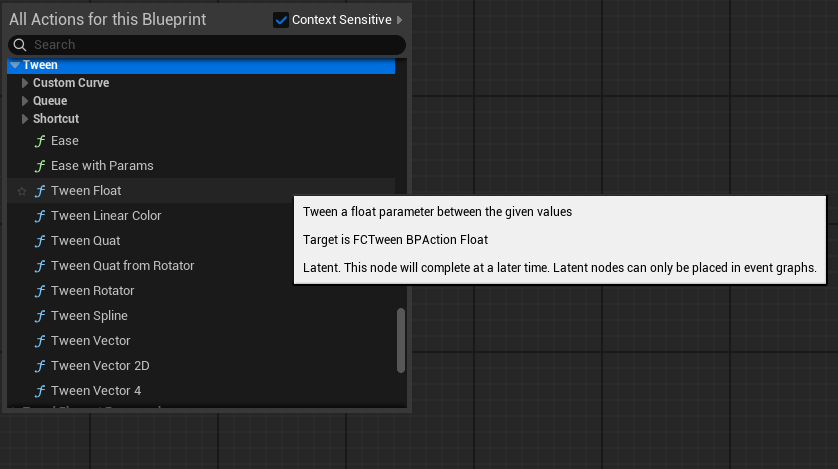Disable the Context Sensitive checkbox
Image resolution: width=838 pixels, height=469 pixels.
pos(281,20)
